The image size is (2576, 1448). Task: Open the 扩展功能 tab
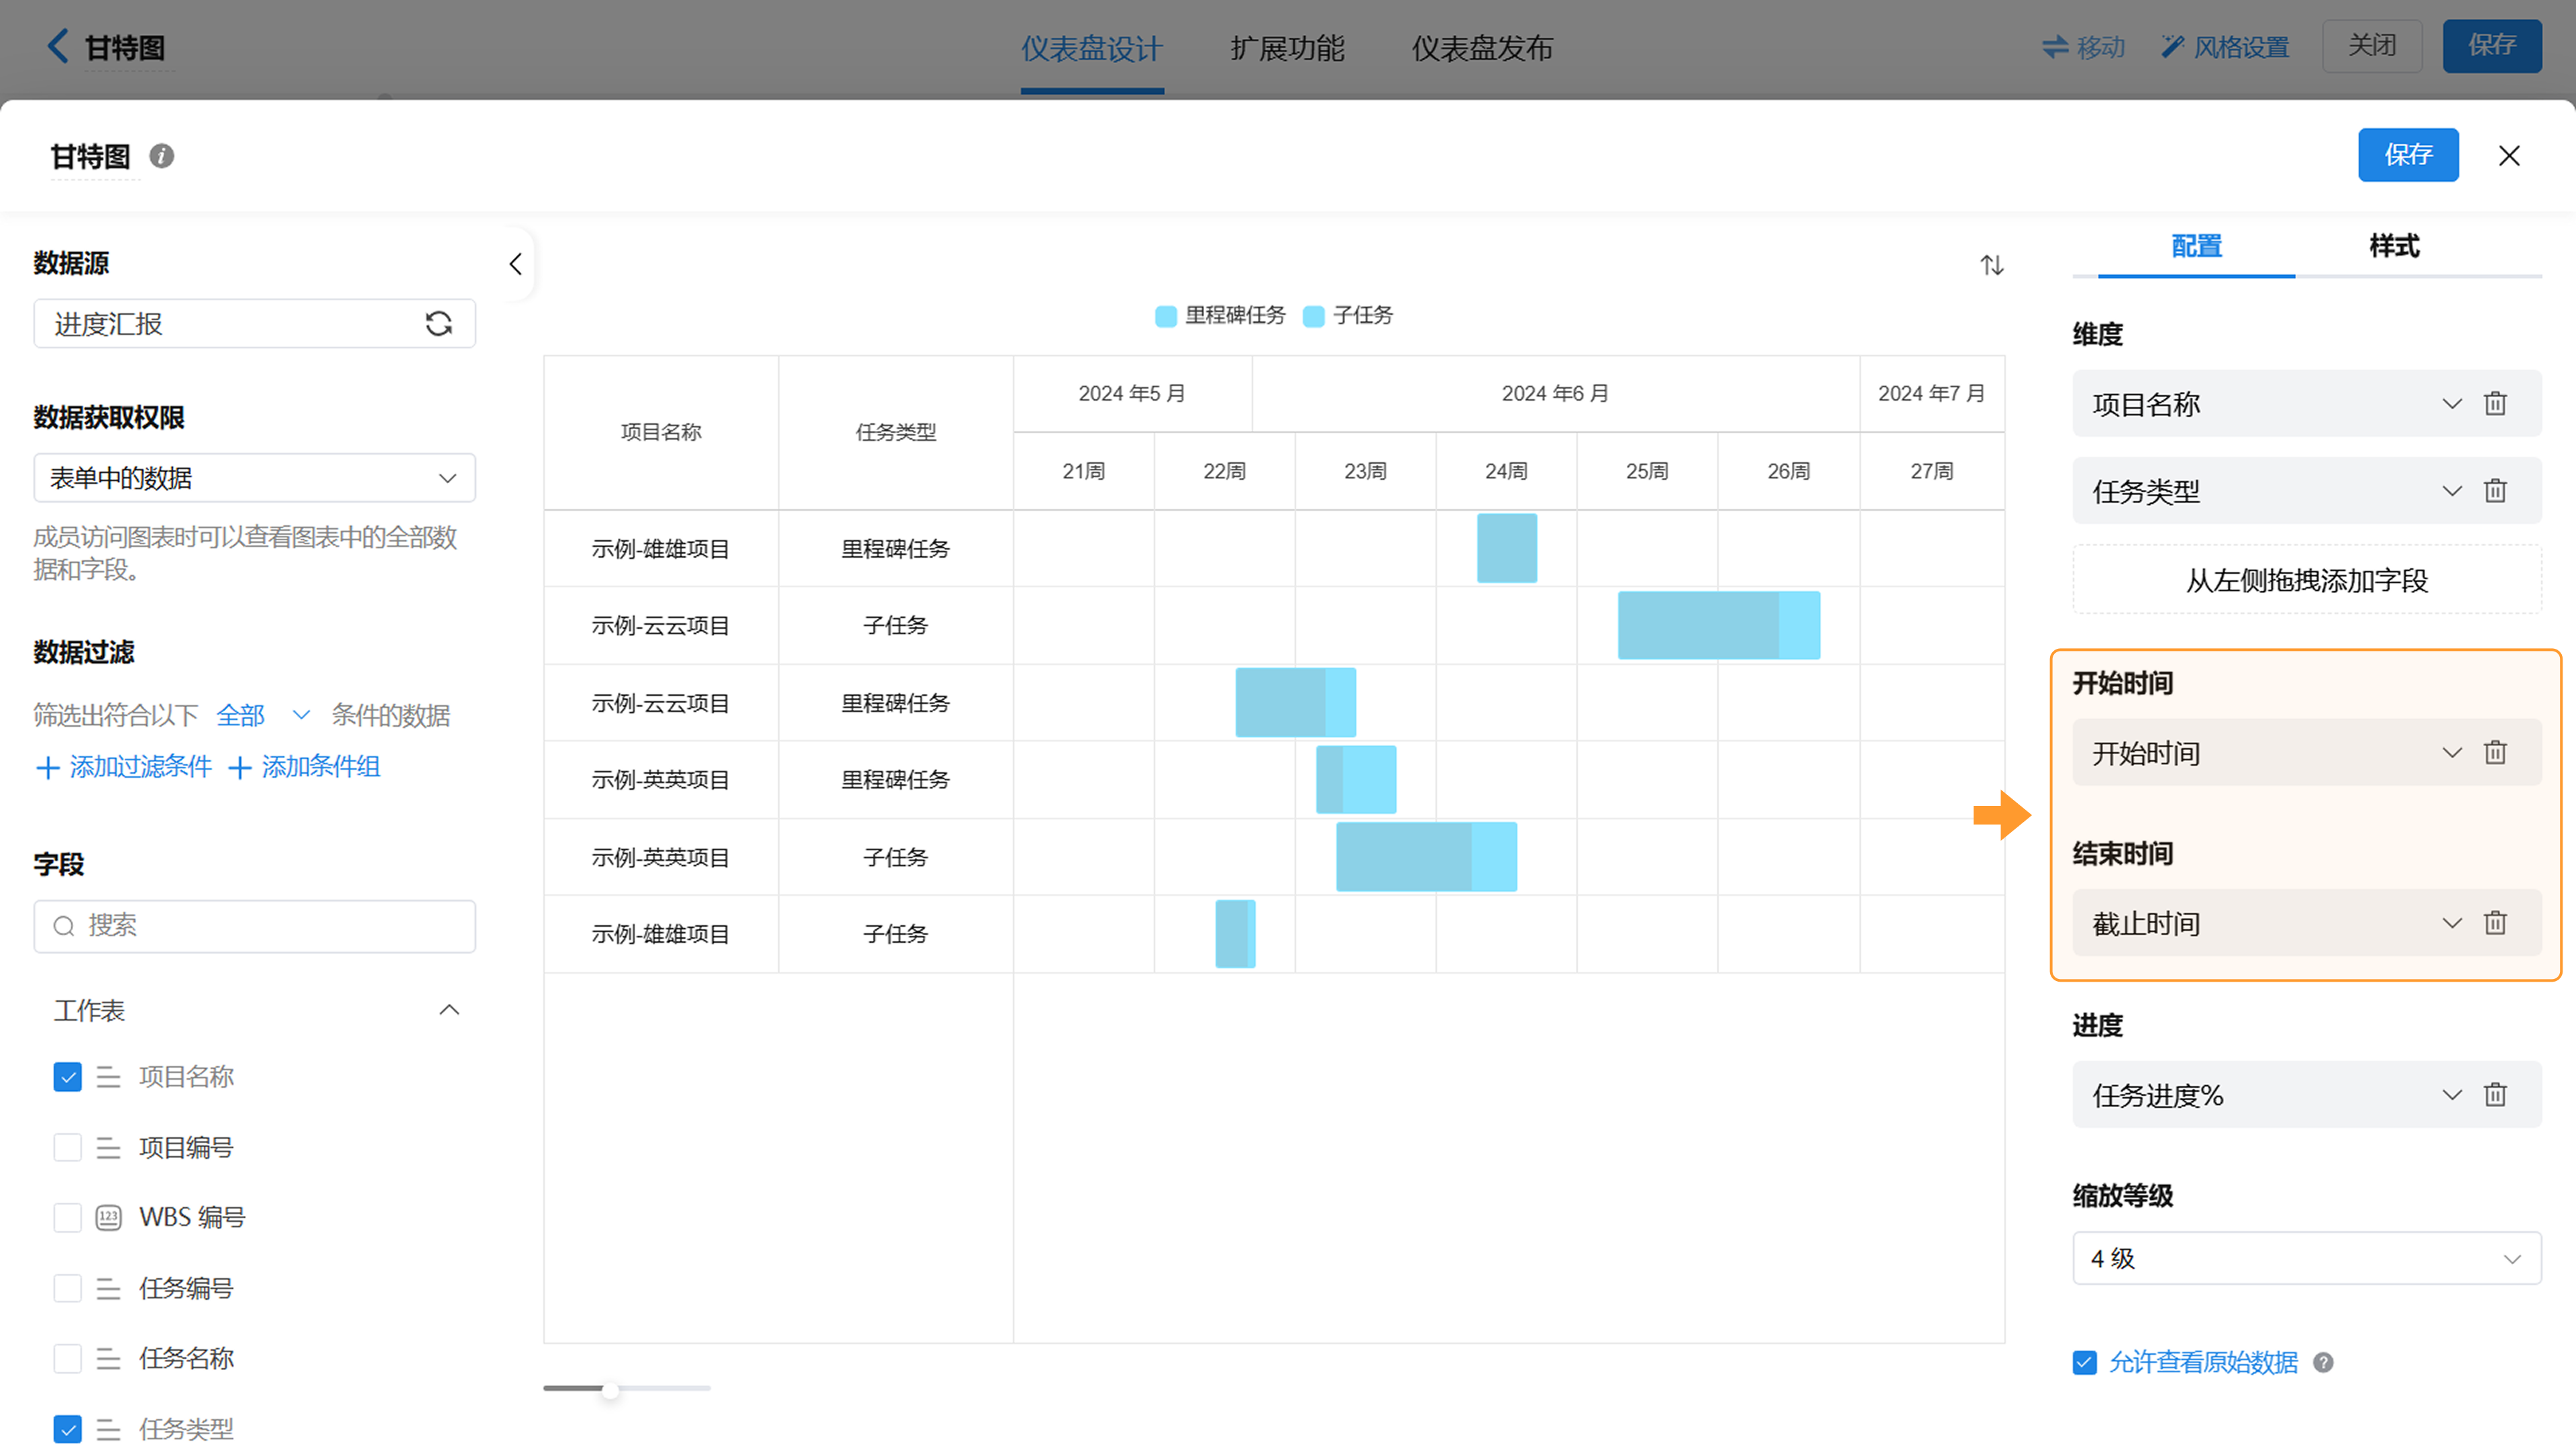tap(1287, 48)
